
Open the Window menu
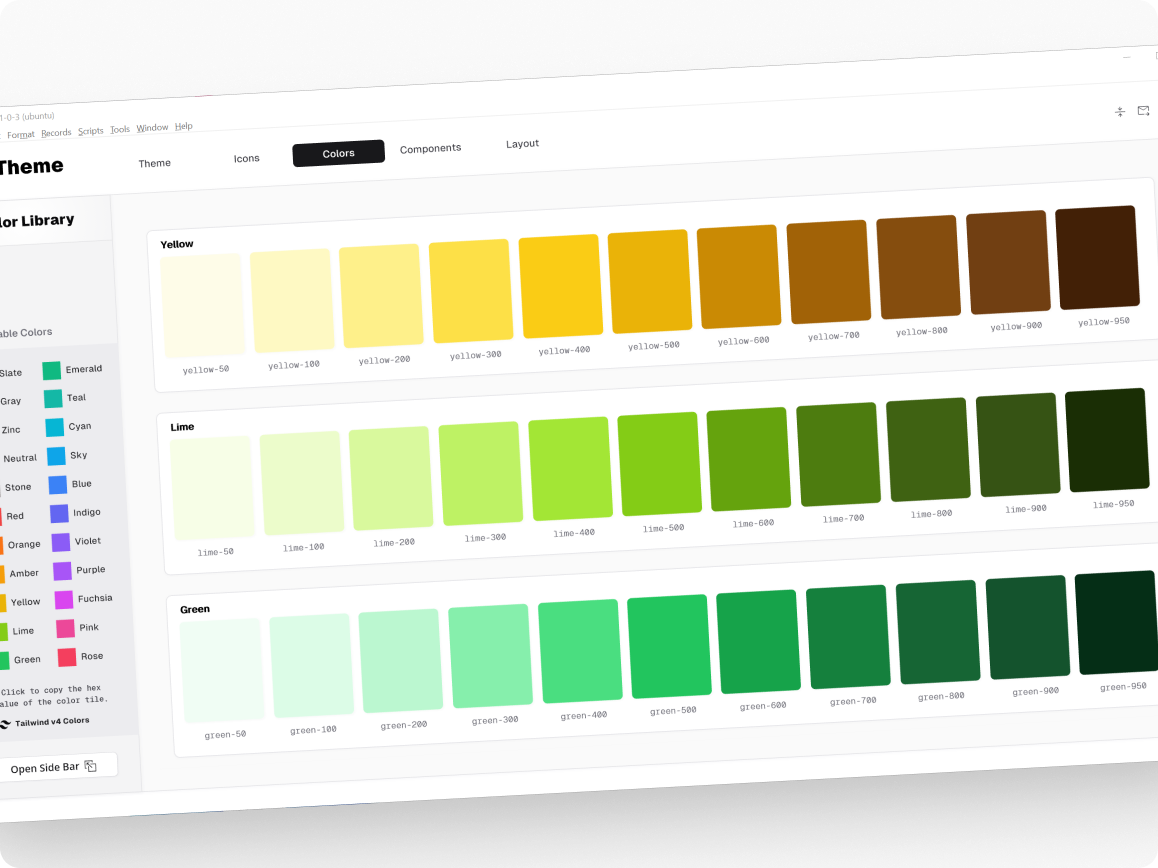pyautogui.click(x=152, y=127)
